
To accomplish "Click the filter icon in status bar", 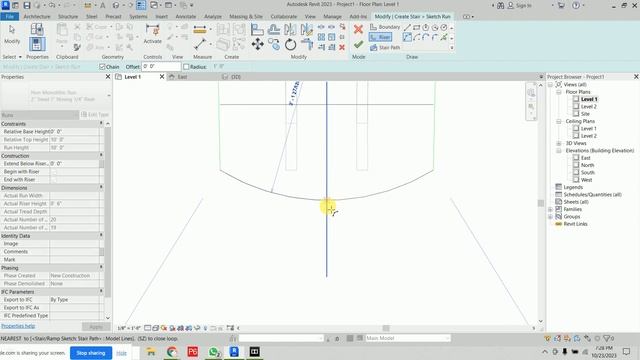I will 607,338.
